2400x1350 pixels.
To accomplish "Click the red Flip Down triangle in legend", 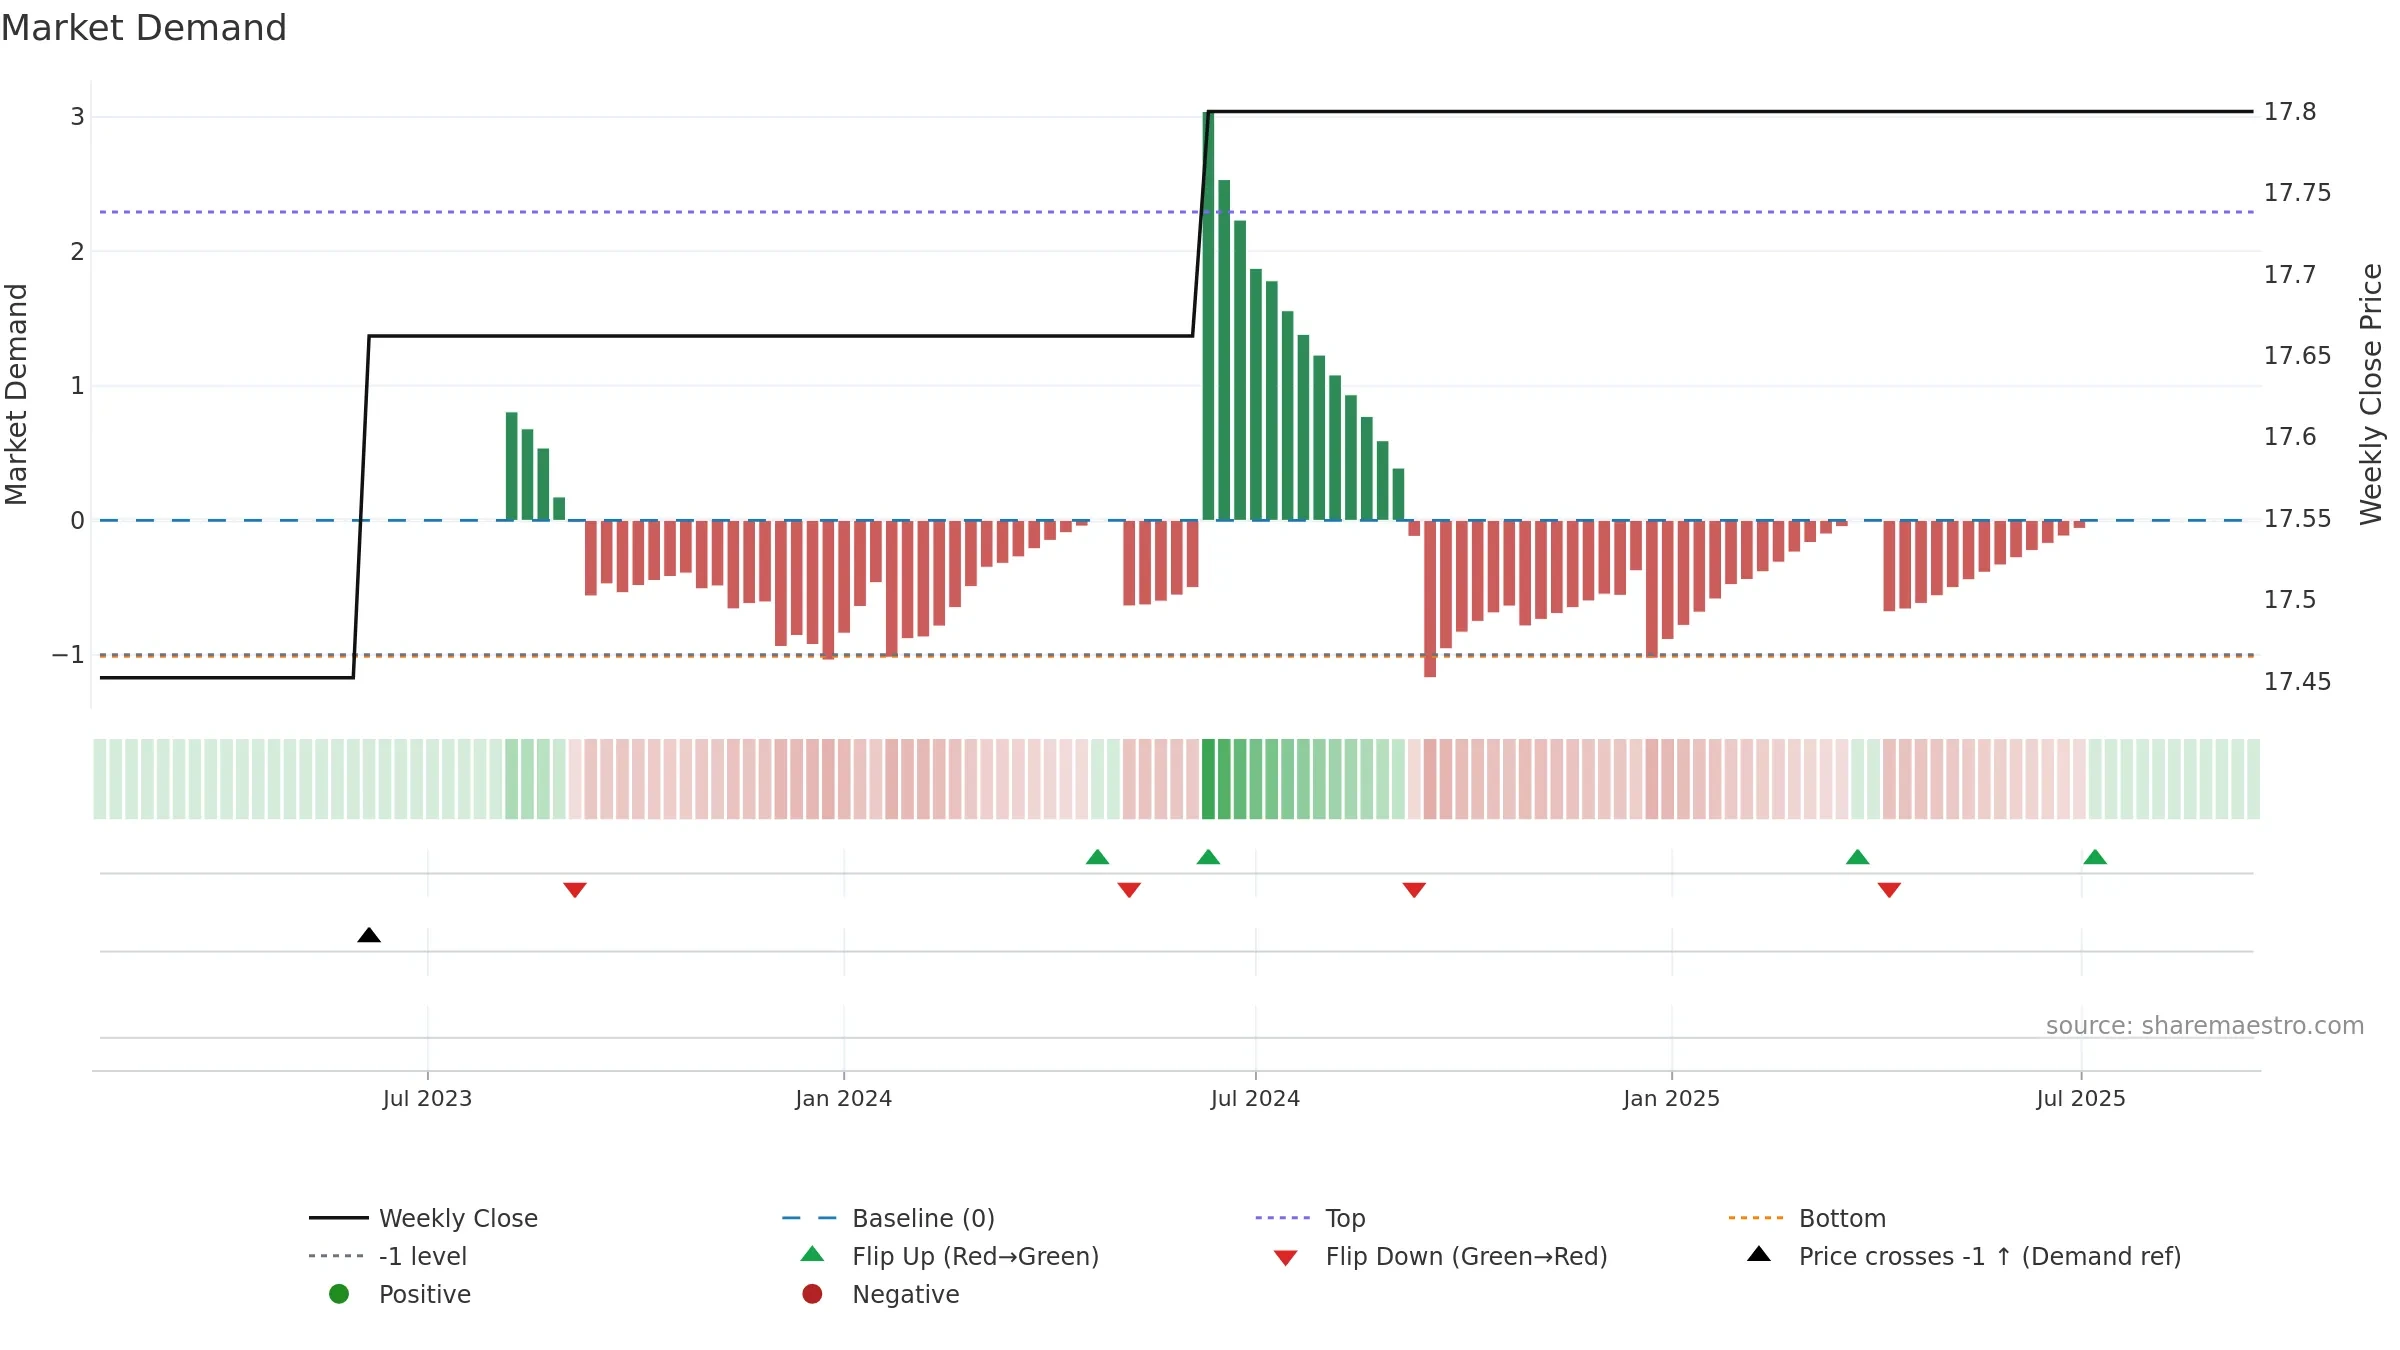I will coord(1286,1258).
